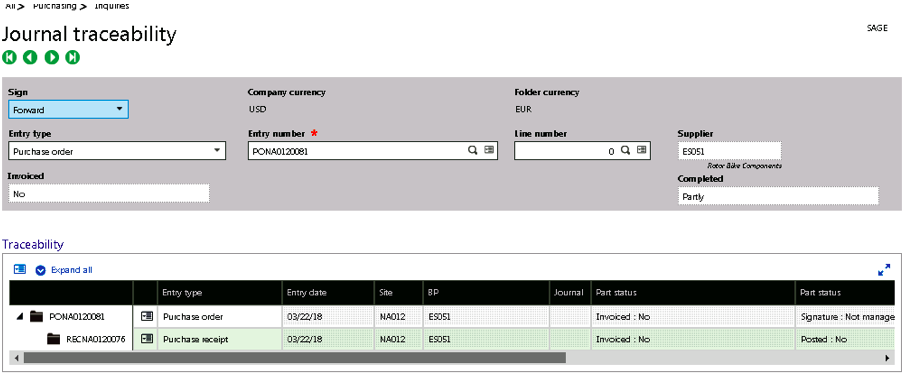Click All in the breadcrumb
This screenshot has width=907, height=378.
pyautogui.click(x=10, y=6)
